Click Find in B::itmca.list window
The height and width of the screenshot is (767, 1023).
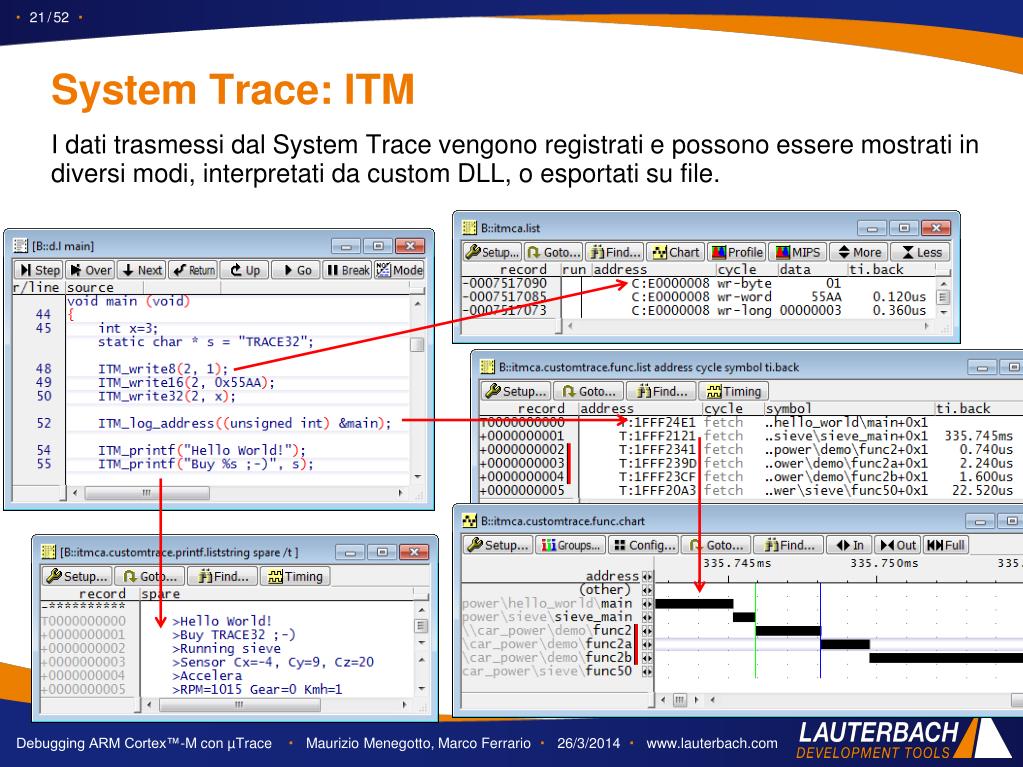[615, 252]
